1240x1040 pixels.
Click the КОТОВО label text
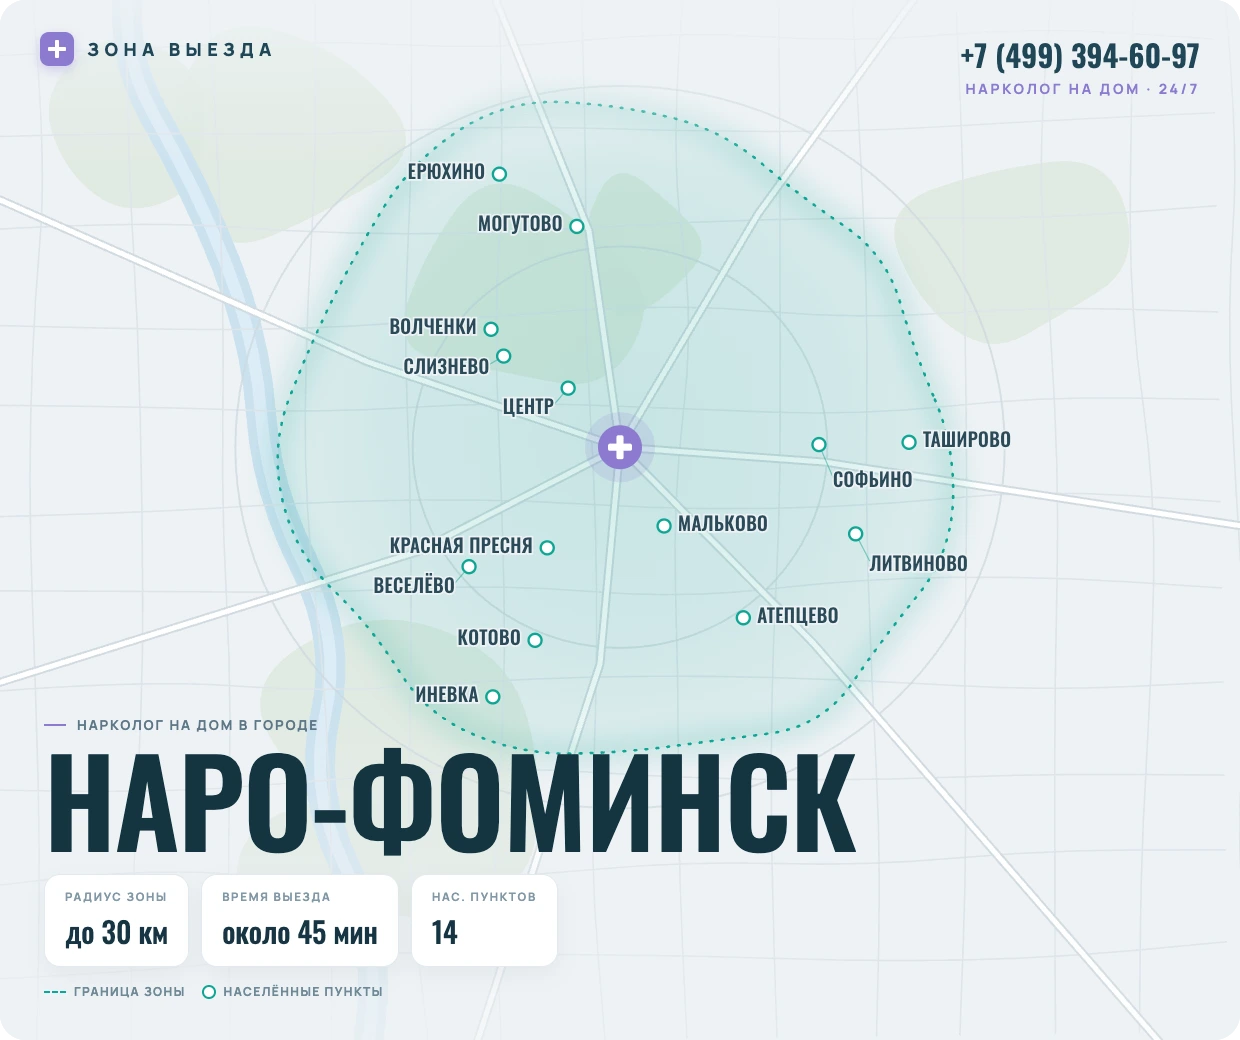(489, 638)
